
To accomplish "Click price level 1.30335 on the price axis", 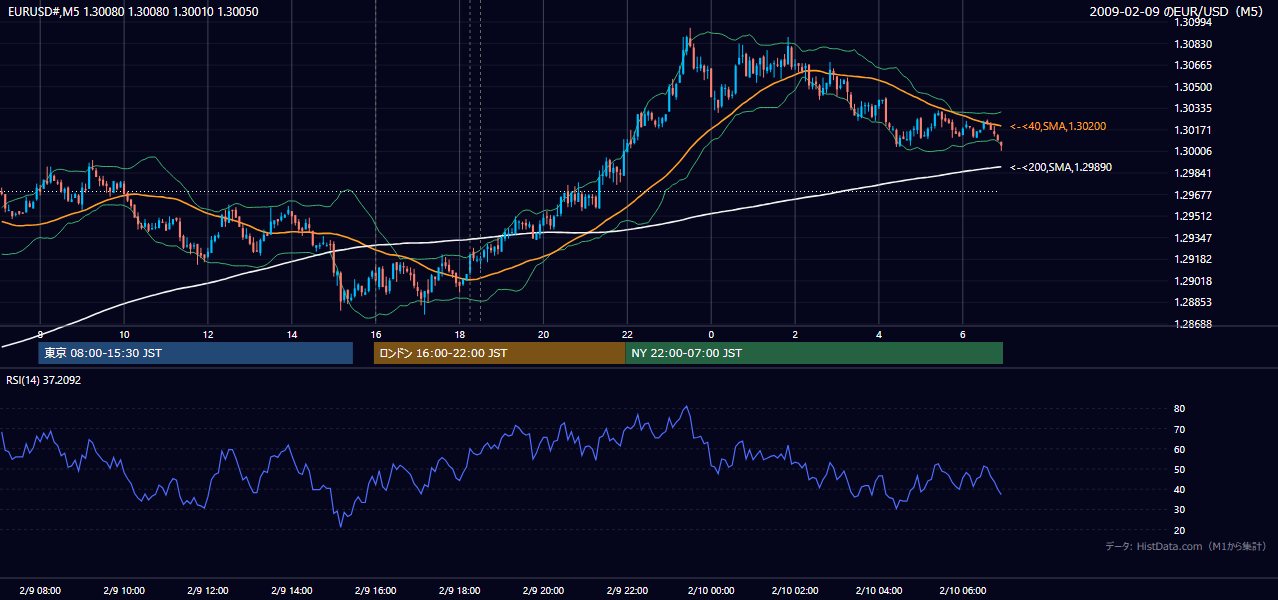I will pos(1194,108).
